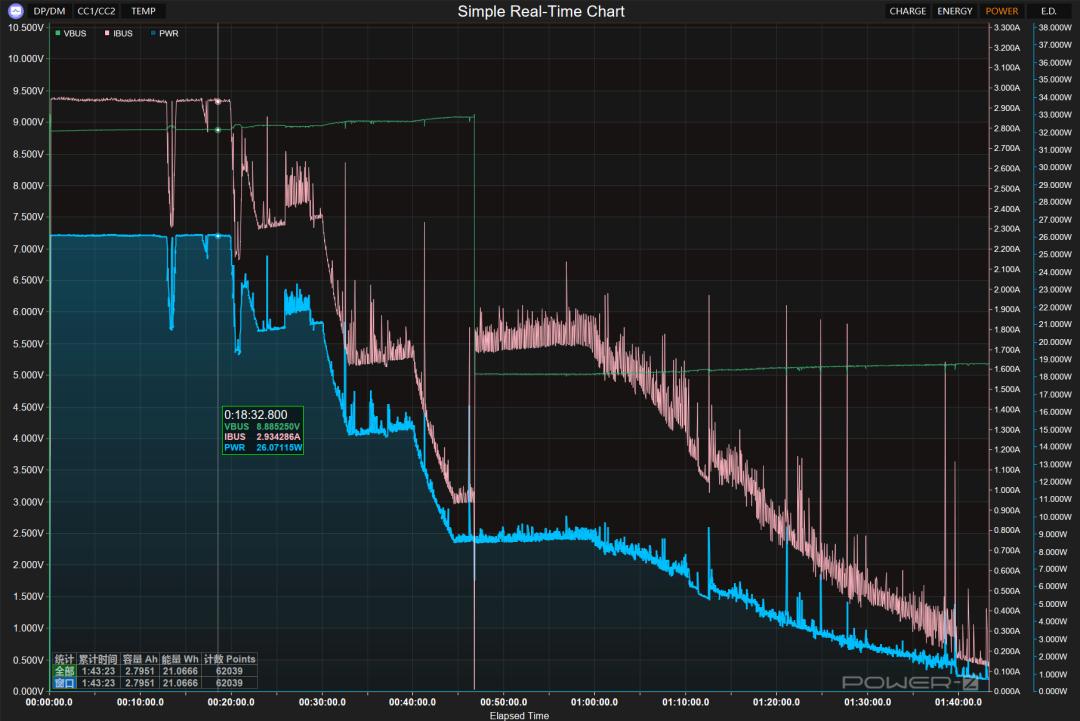
Task: Click the ENERGY button
Action: point(954,11)
